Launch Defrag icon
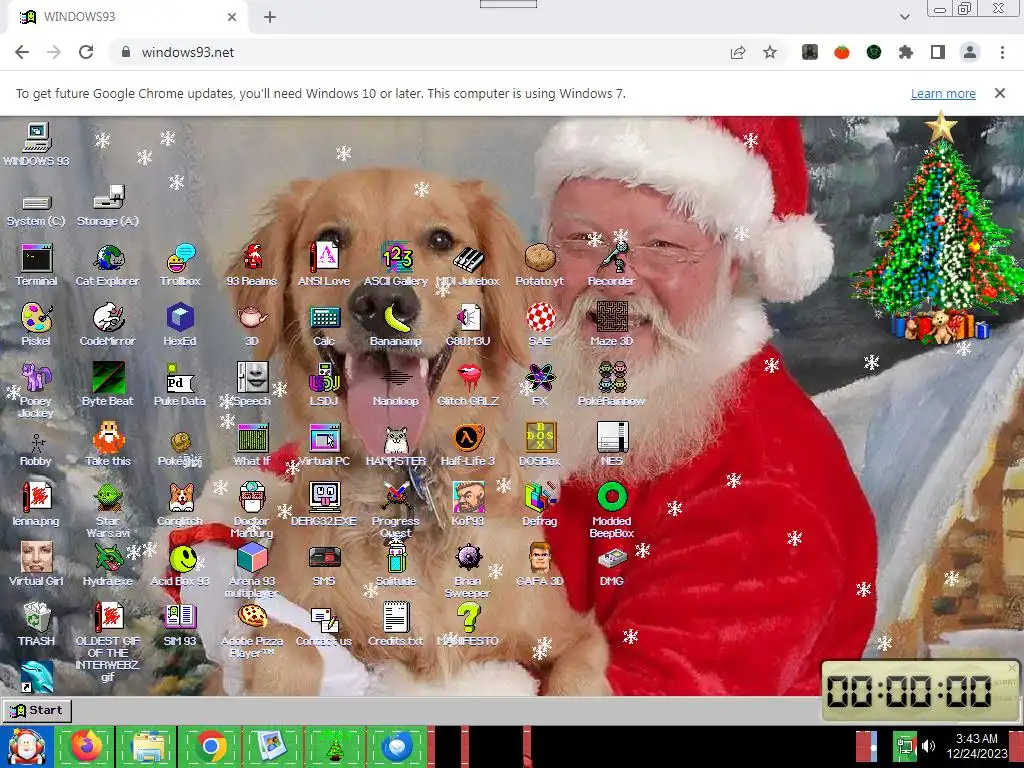Screen dimensions: 1024x768 click(x=540, y=504)
